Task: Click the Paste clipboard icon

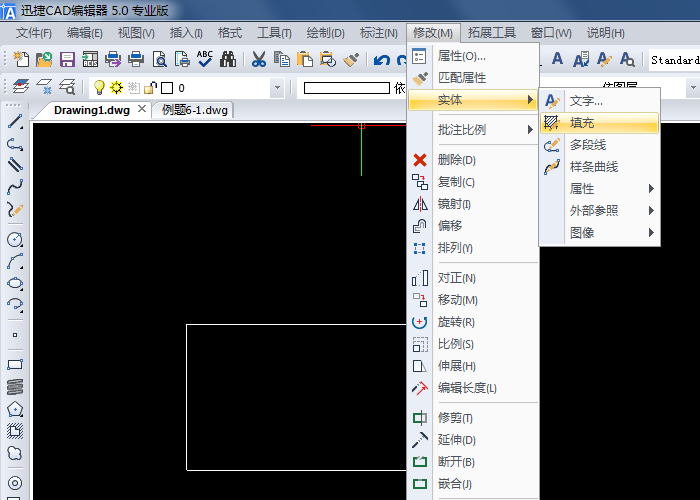Action: point(305,59)
